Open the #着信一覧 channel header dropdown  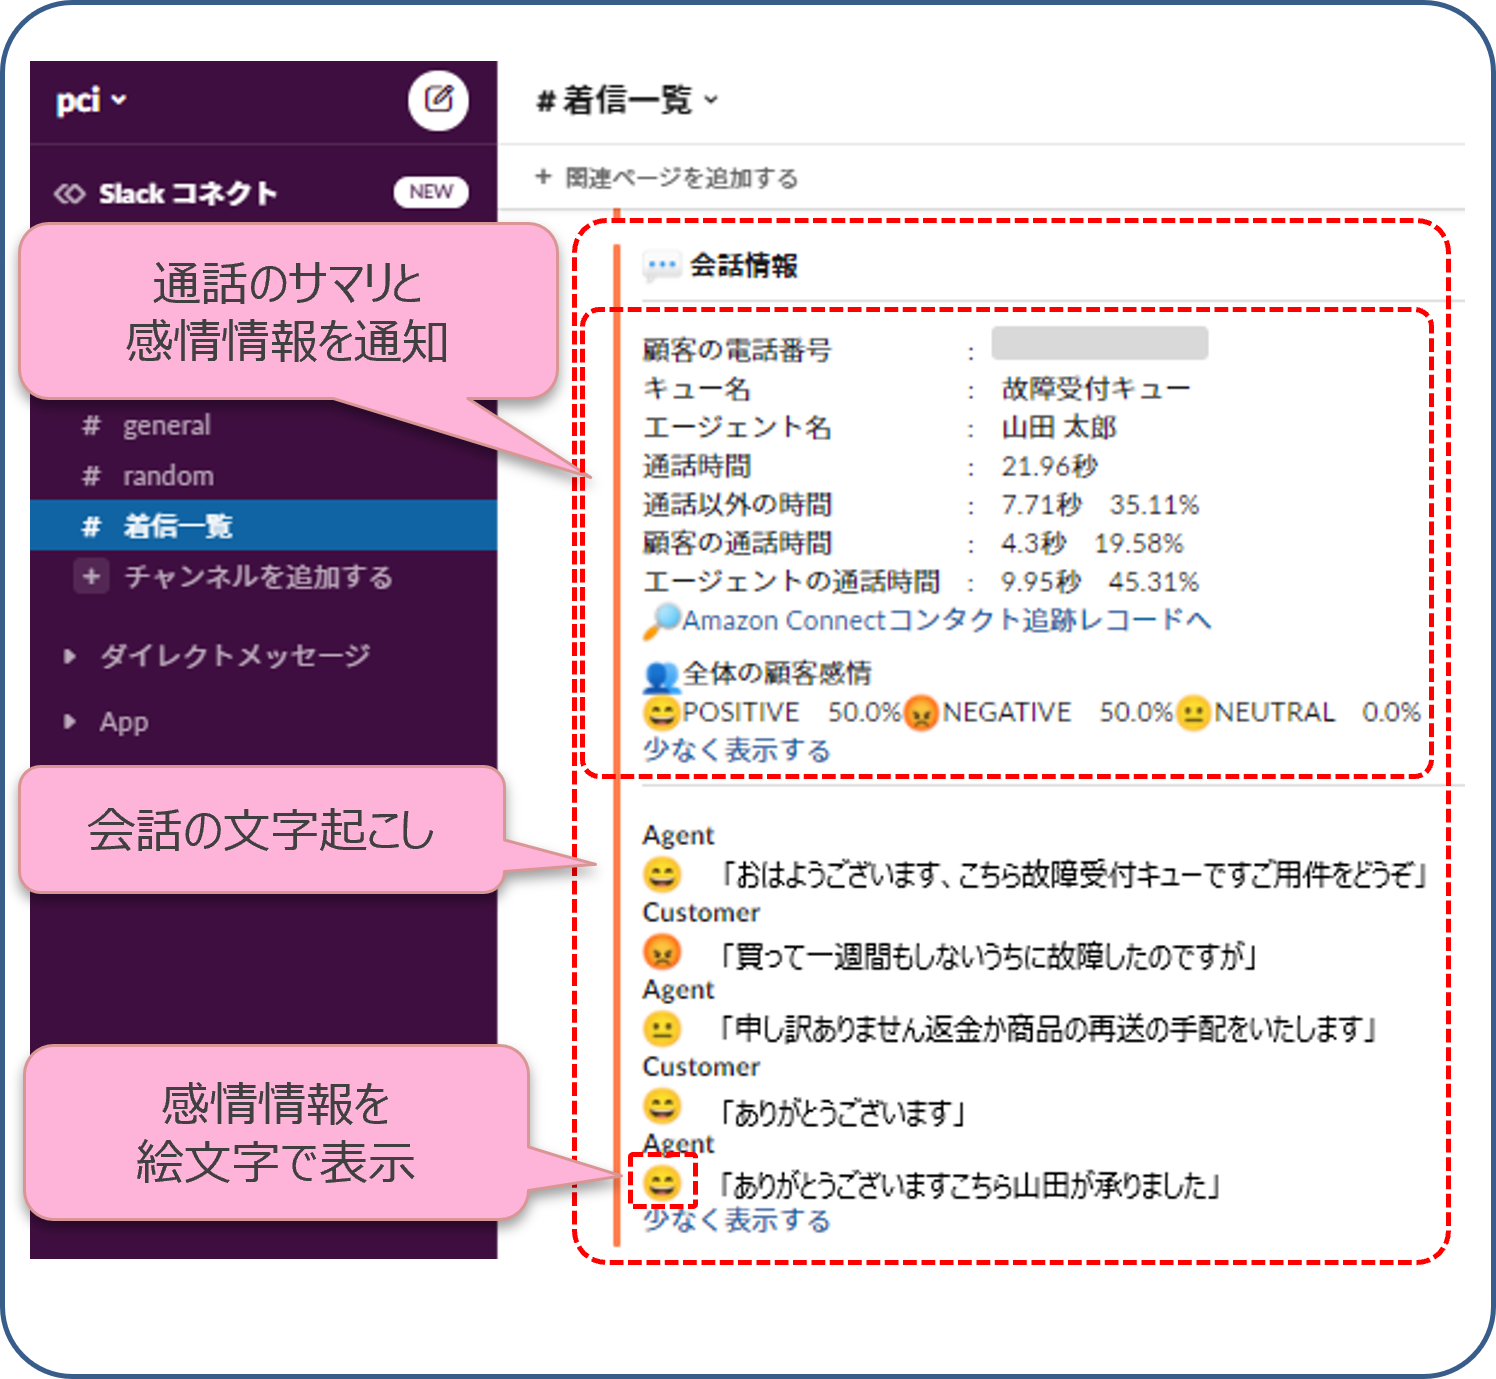(x=628, y=100)
